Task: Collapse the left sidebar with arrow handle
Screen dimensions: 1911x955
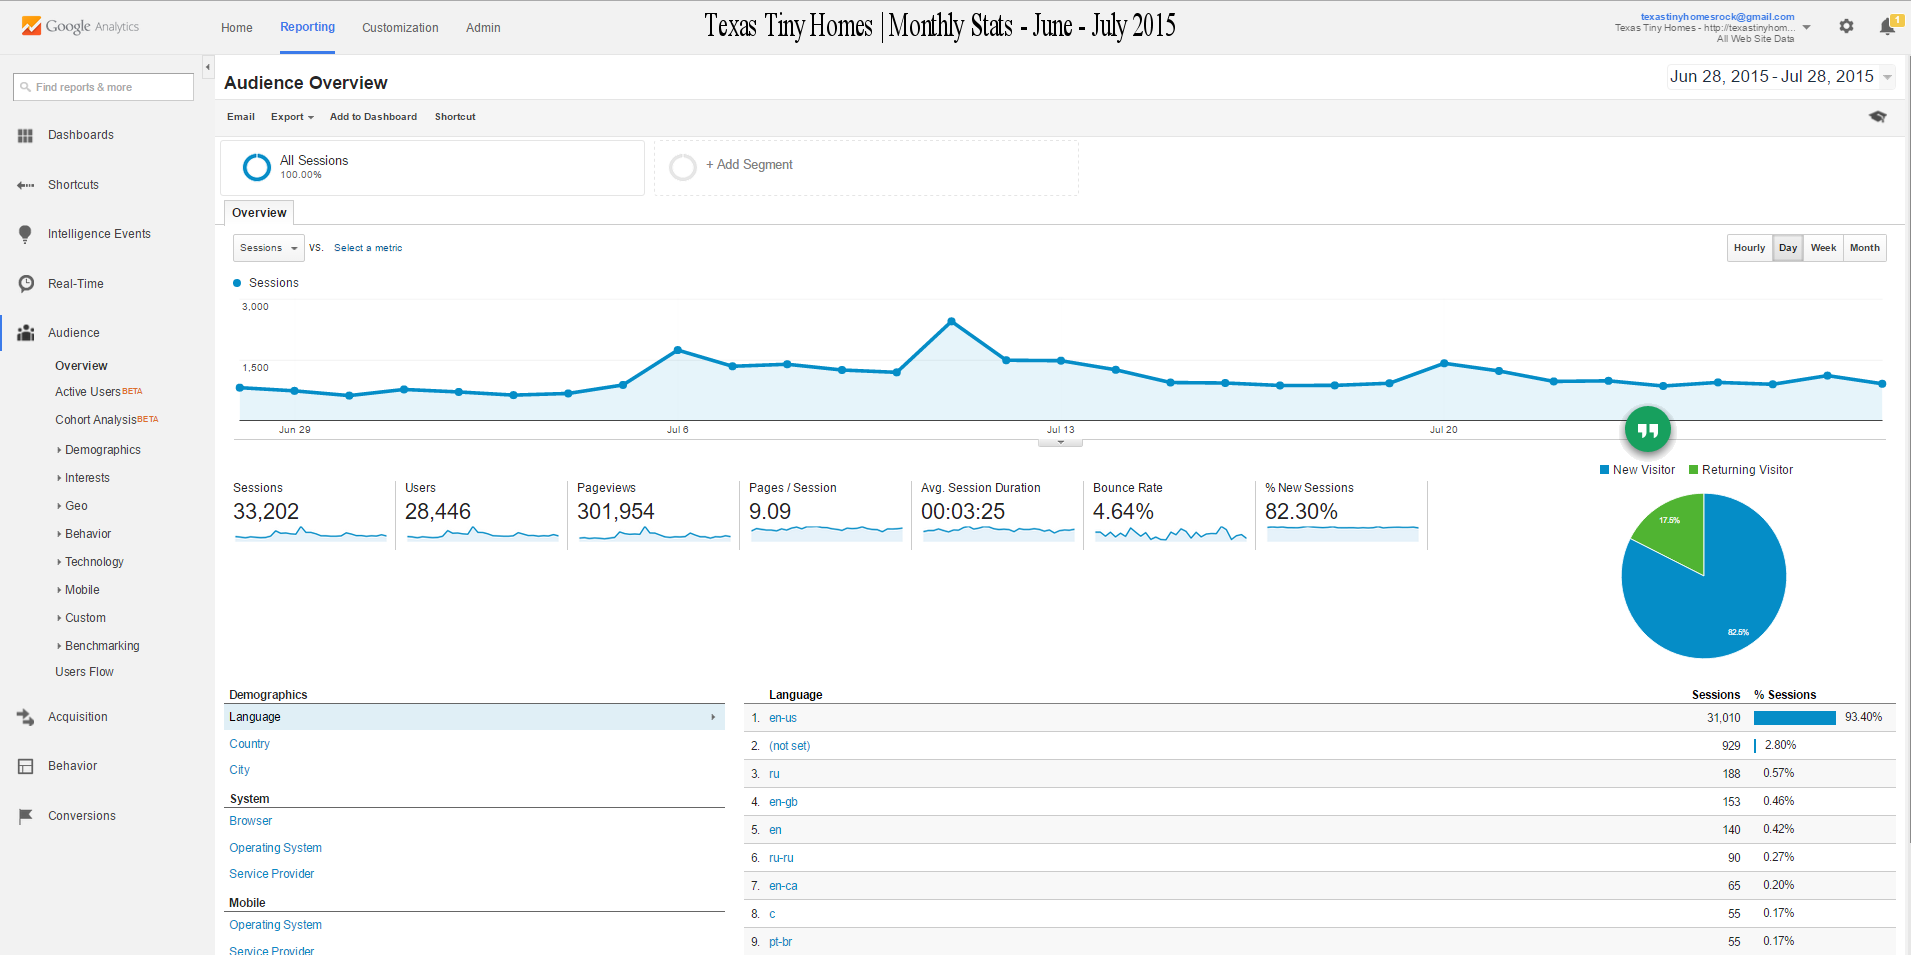Action: [208, 67]
